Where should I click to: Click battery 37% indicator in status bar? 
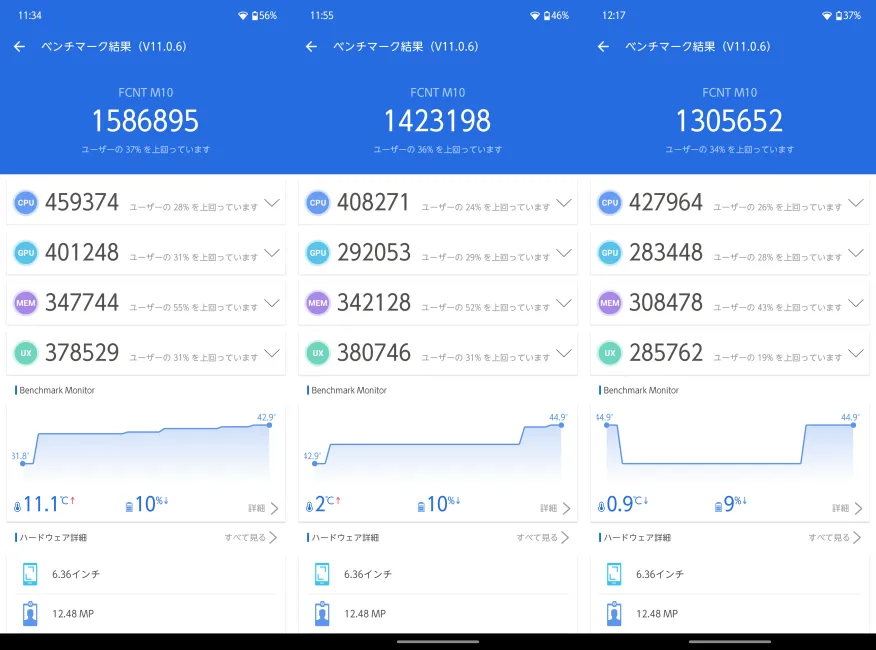(x=848, y=16)
